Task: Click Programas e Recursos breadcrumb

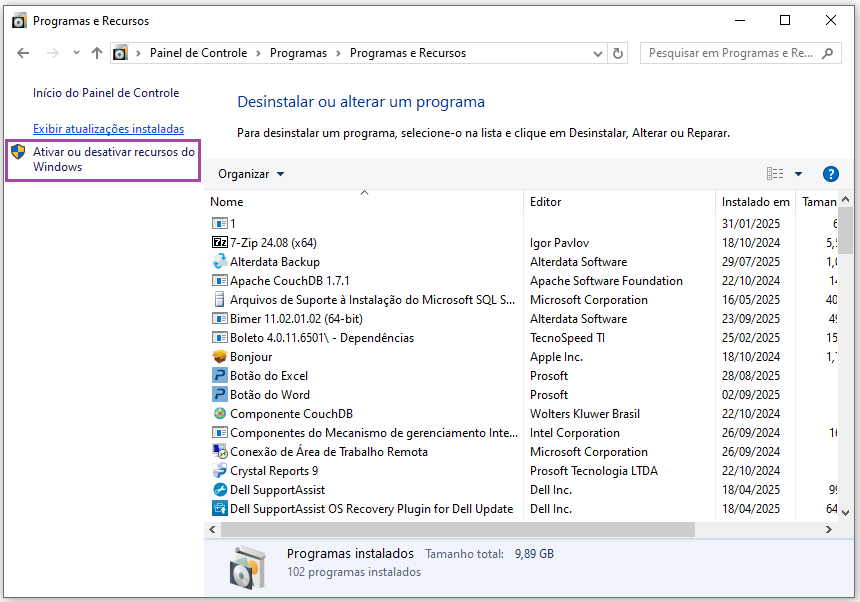Action: point(408,53)
